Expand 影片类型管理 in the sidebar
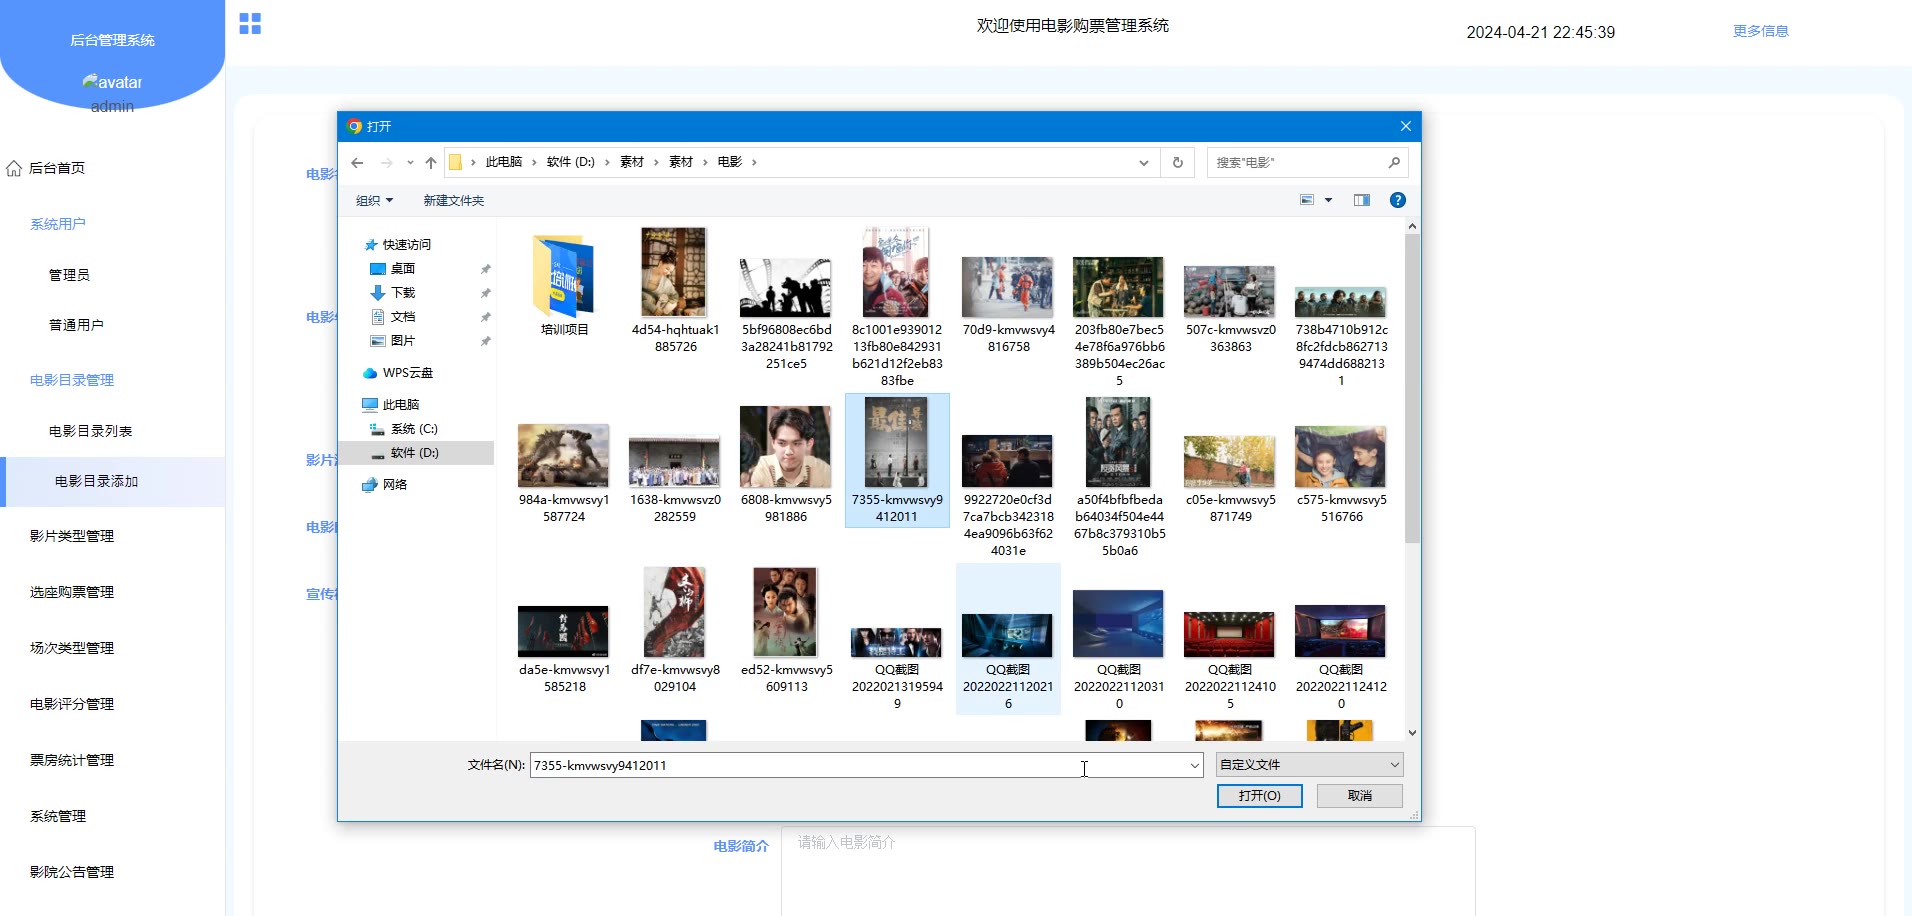Viewport: 1912px width, 916px height. point(72,536)
